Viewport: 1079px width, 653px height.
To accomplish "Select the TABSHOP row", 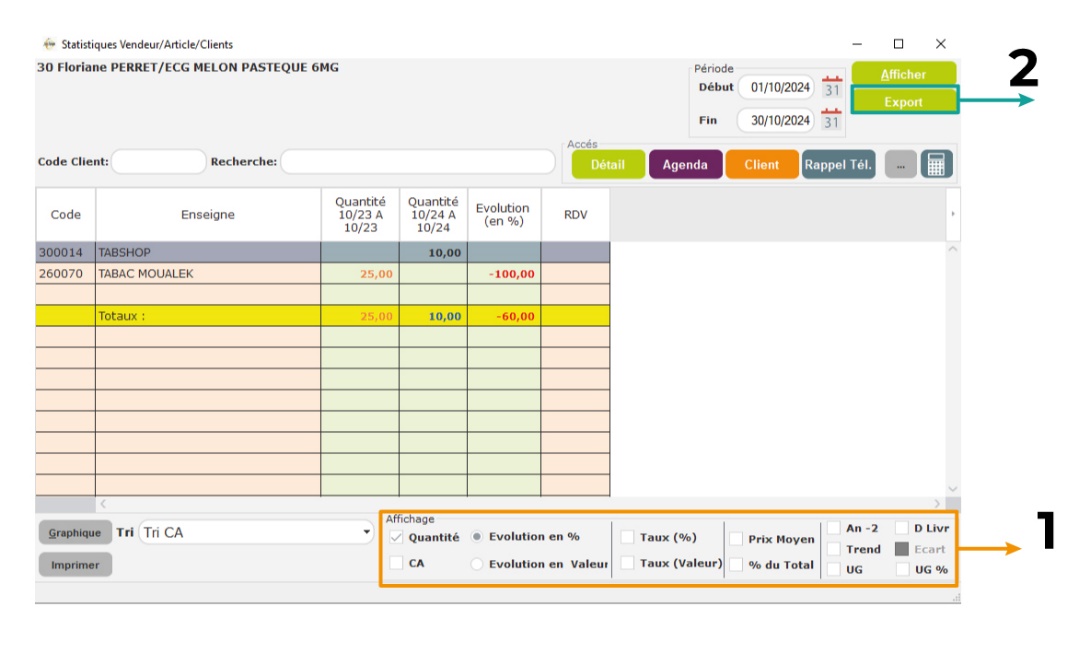I will tap(323, 253).
